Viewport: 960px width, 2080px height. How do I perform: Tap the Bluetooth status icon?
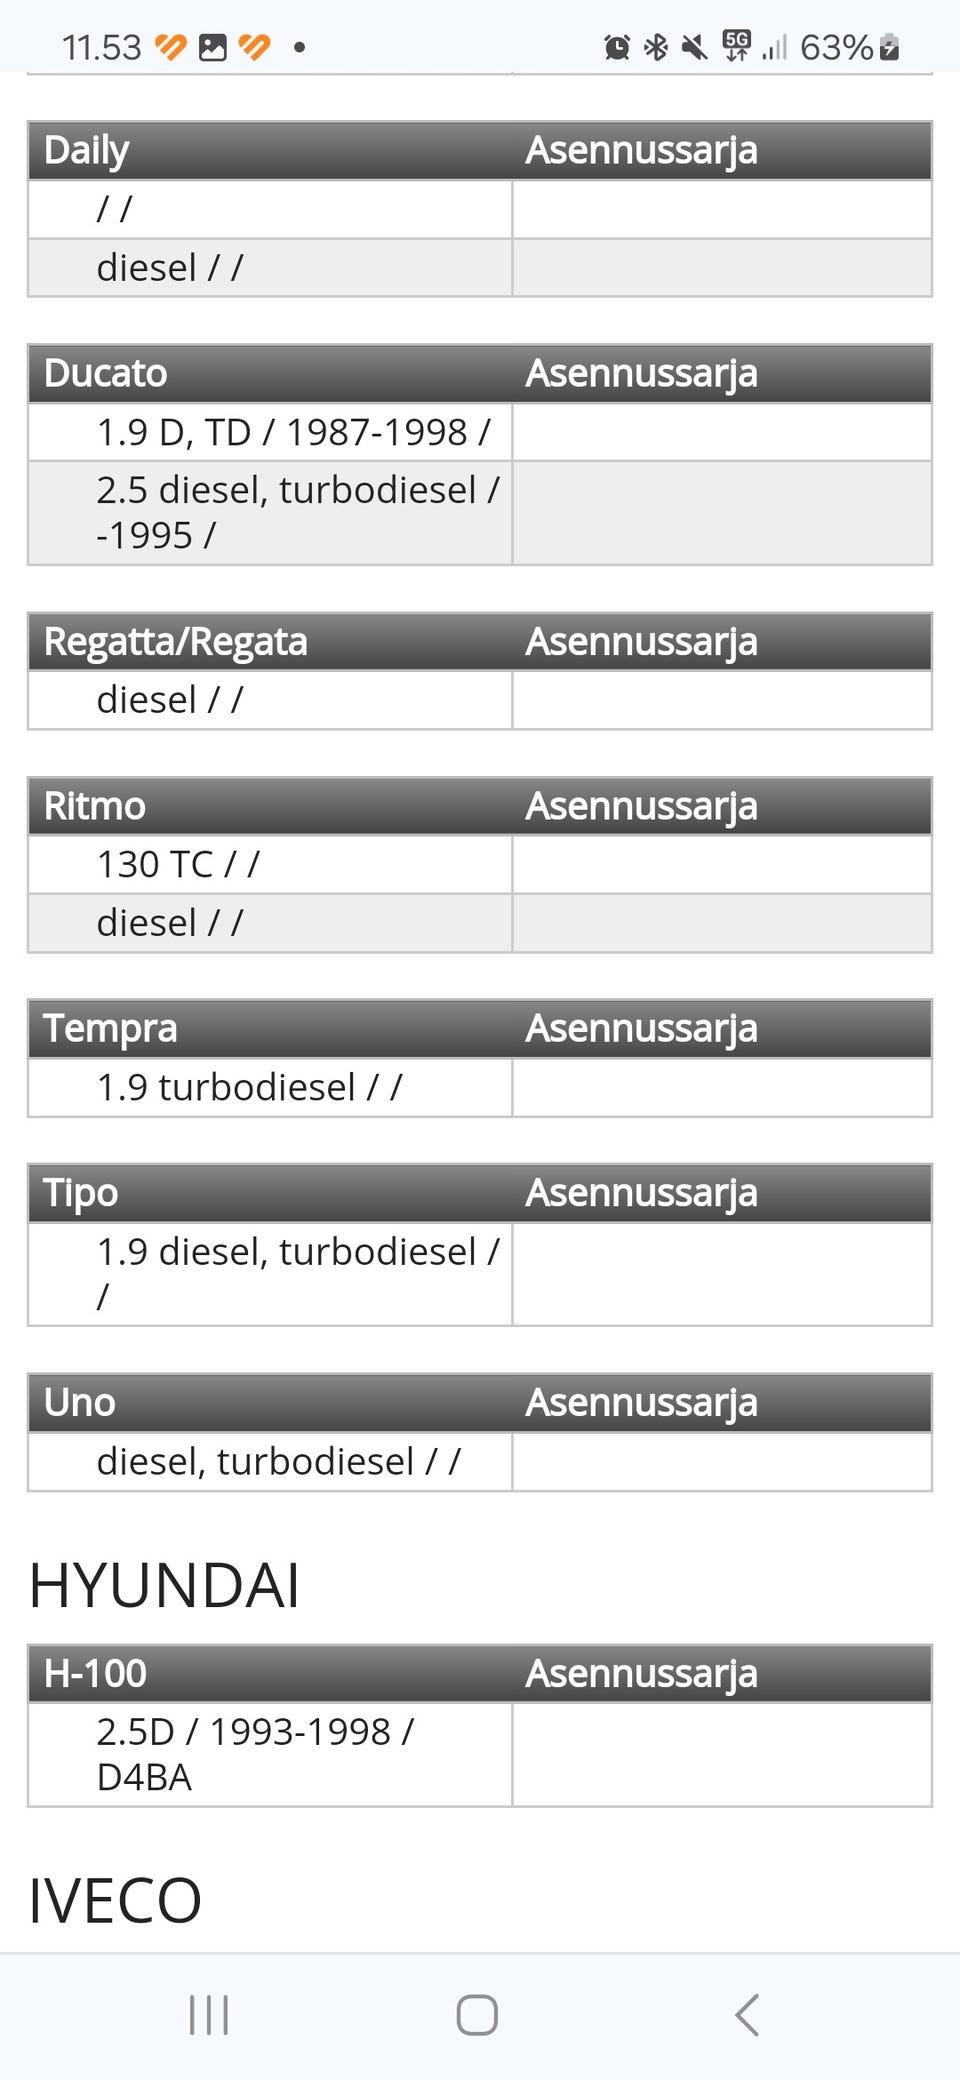pos(655,47)
